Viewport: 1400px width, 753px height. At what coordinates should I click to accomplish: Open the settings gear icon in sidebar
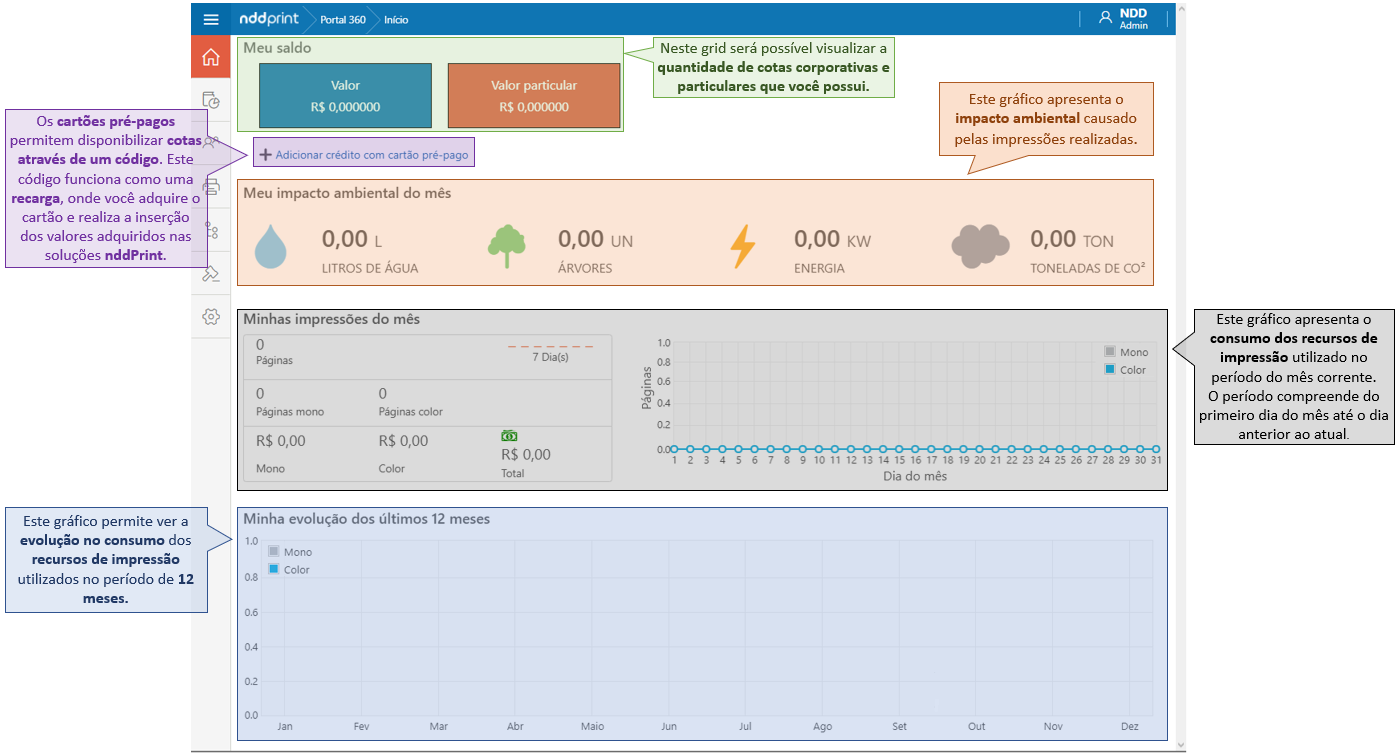pos(210,317)
